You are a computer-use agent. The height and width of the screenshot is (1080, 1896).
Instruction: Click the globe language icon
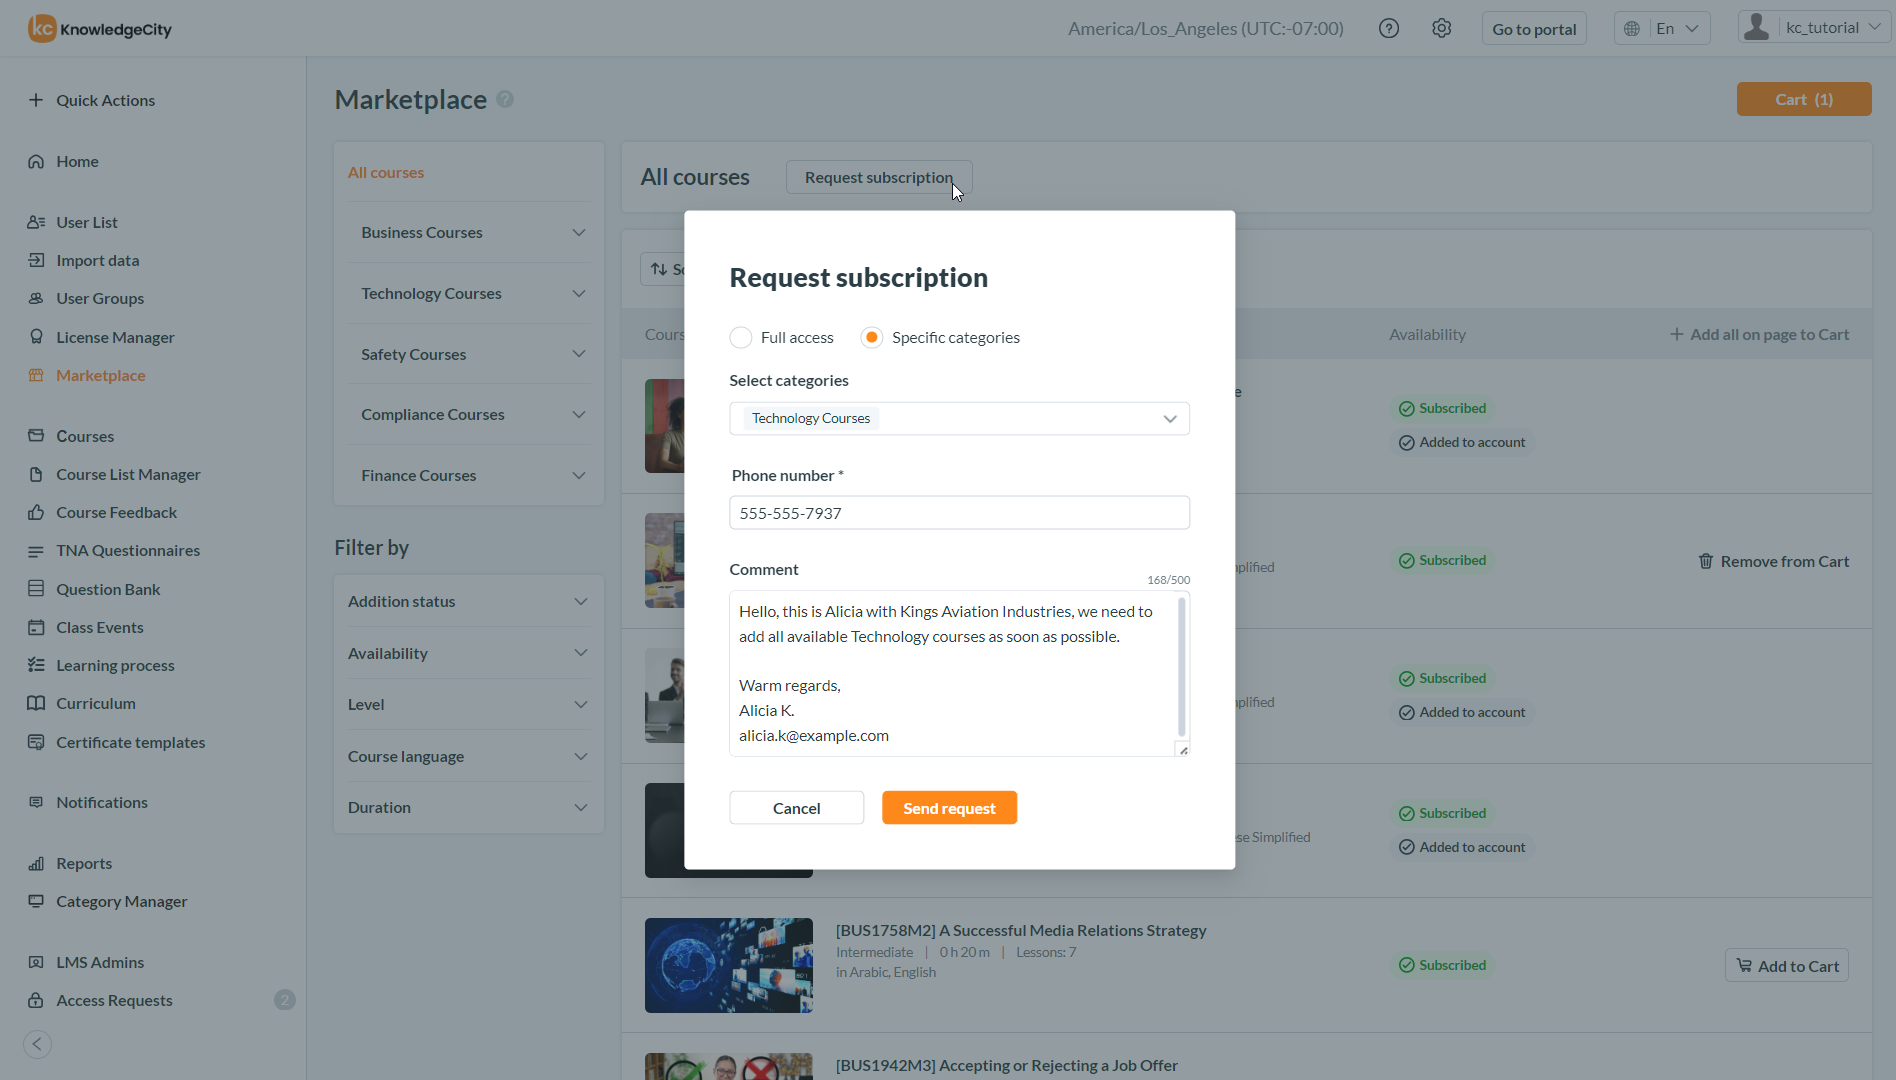coord(1632,29)
